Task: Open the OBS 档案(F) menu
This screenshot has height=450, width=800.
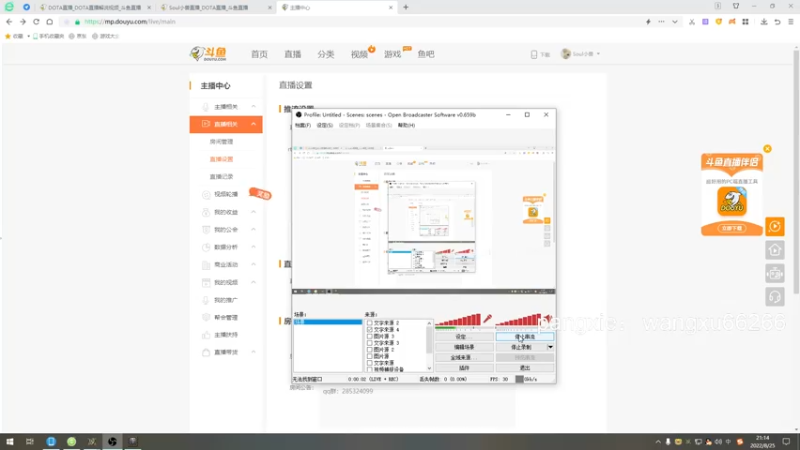Action: pyautogui.click(x=303, y=125)
